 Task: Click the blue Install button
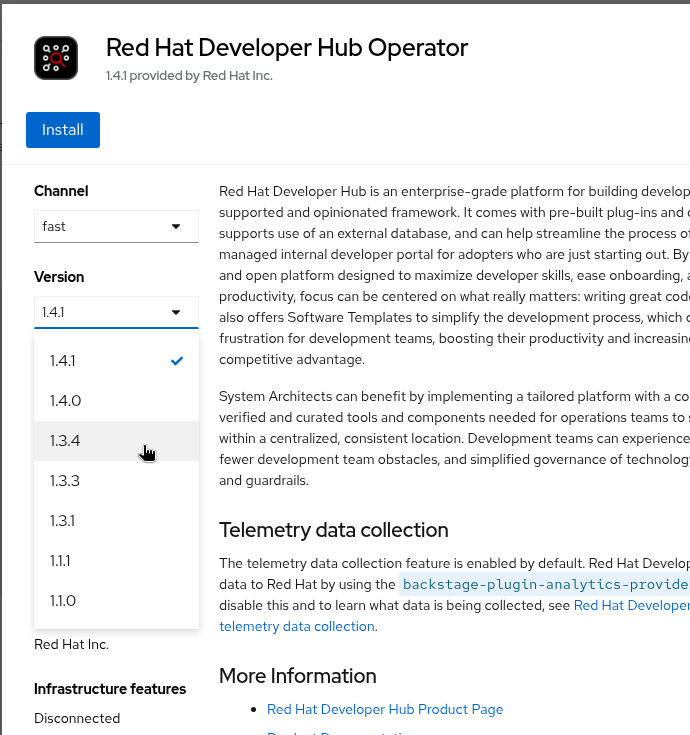(63, 130)
